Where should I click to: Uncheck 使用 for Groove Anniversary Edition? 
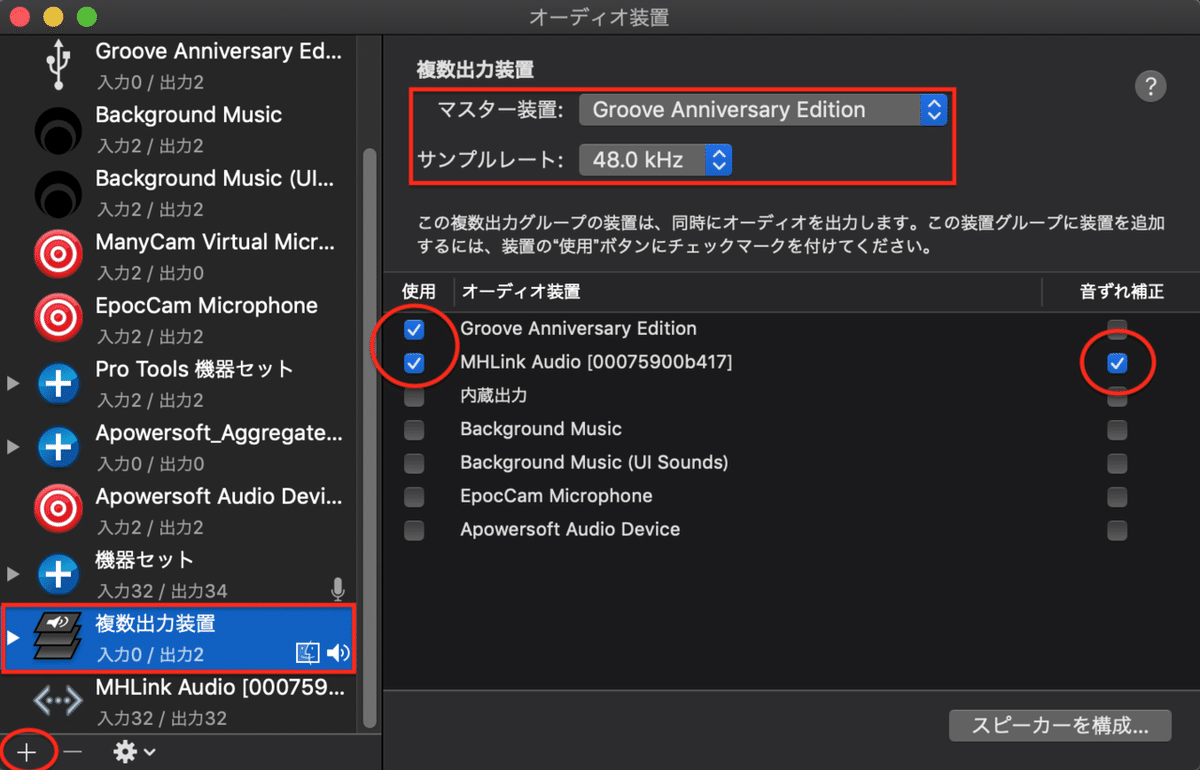click(414, 329)
